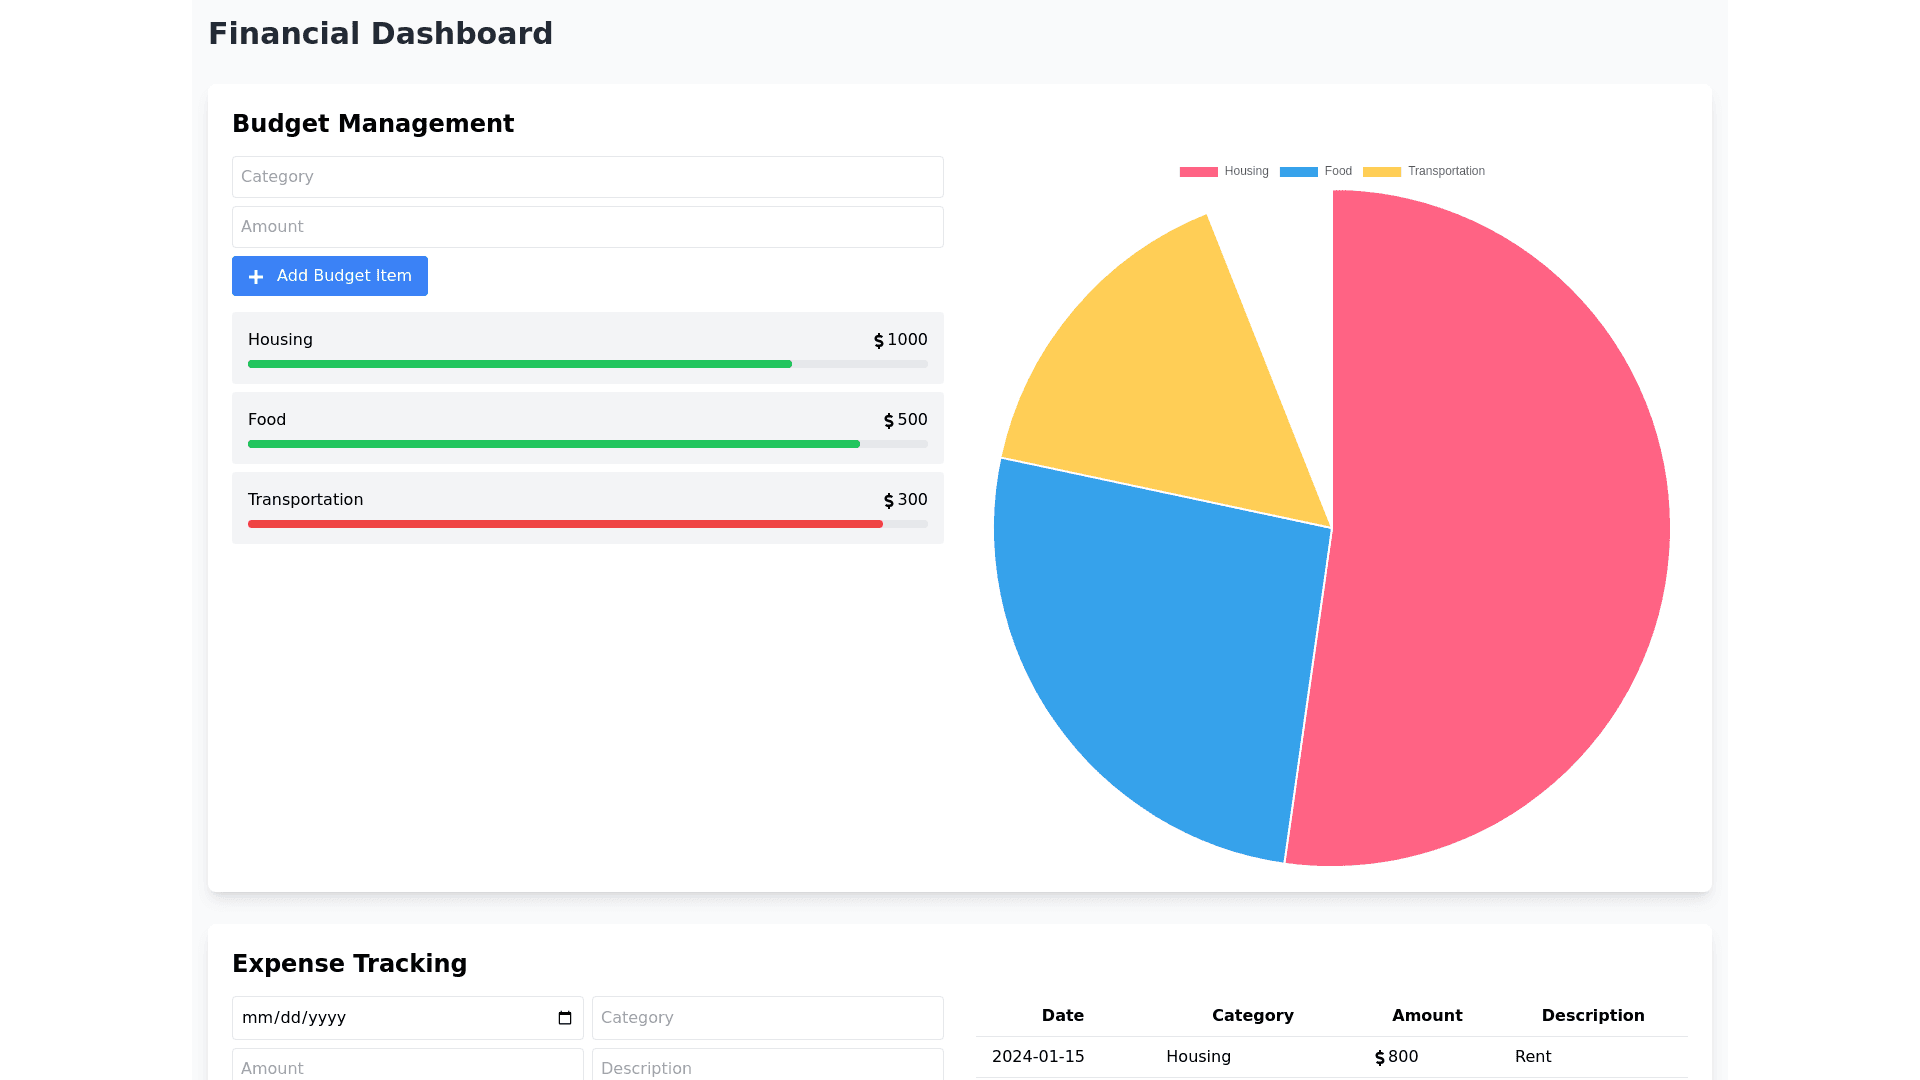Focus the budget Amount input field
The height and width of the screenshot is (1080, 1920).
pos(587,227)
